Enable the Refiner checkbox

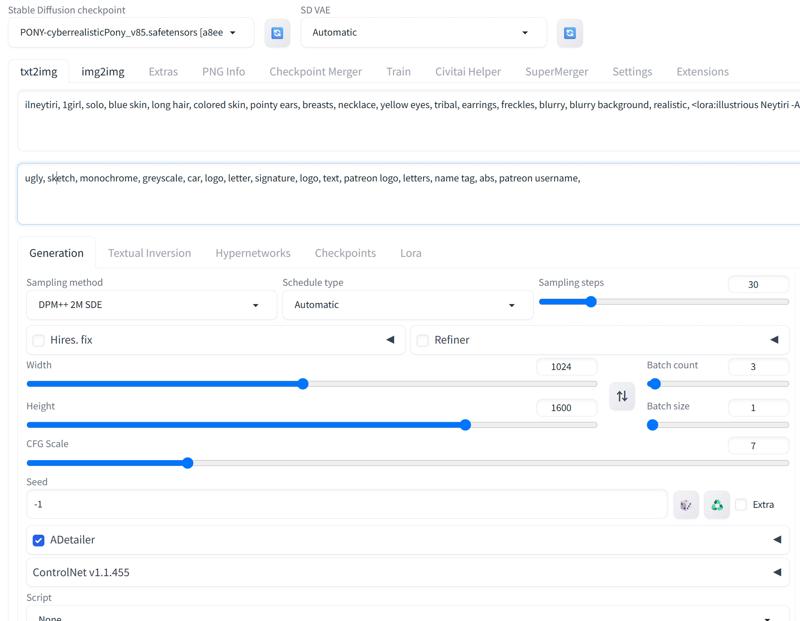click(423, 340)
